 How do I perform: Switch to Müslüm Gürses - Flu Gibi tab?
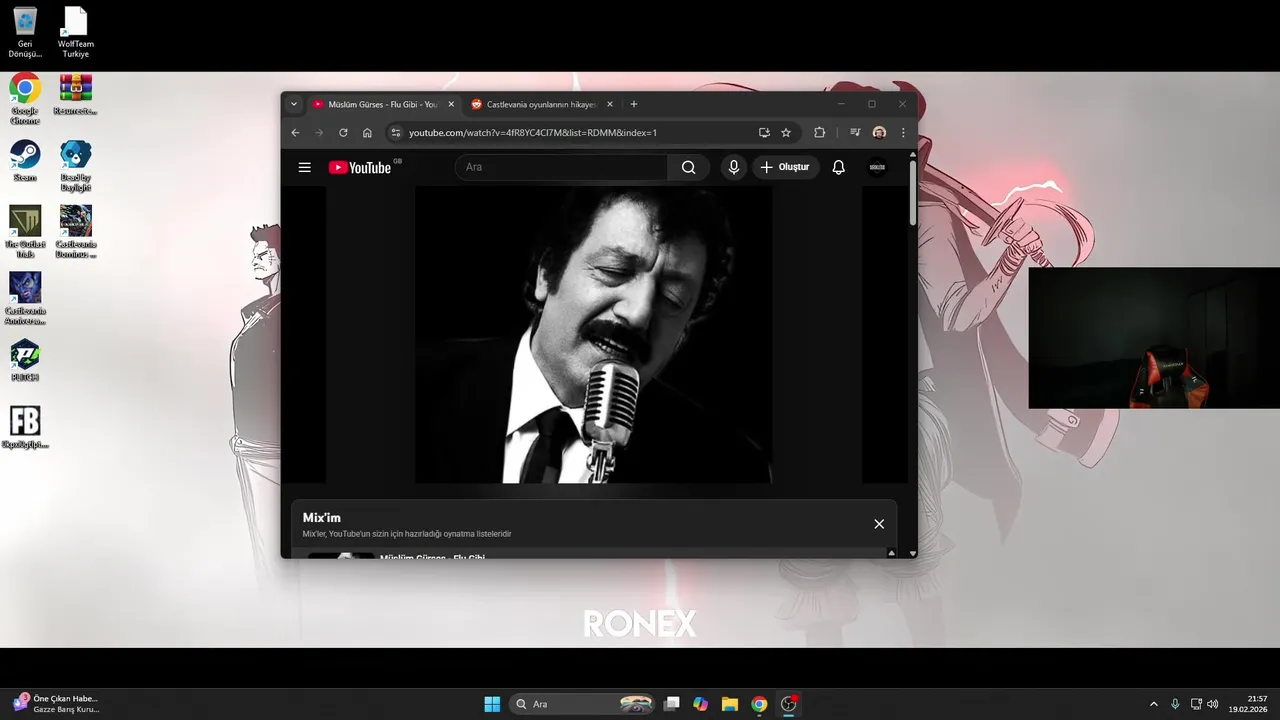(x=383, y=104)
